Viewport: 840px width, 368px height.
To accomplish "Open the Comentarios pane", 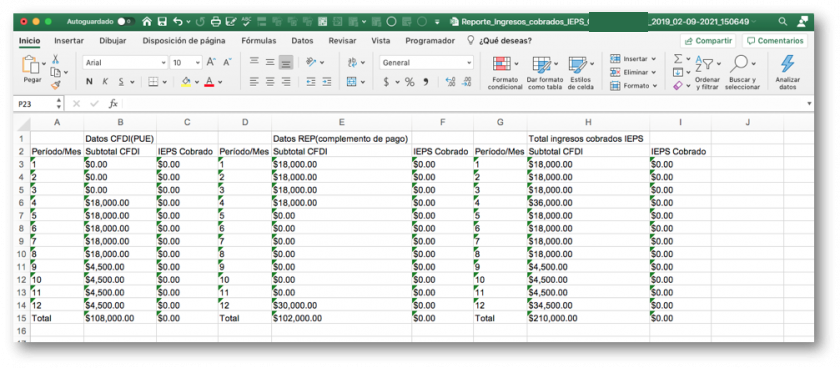I will coord(775,41).
